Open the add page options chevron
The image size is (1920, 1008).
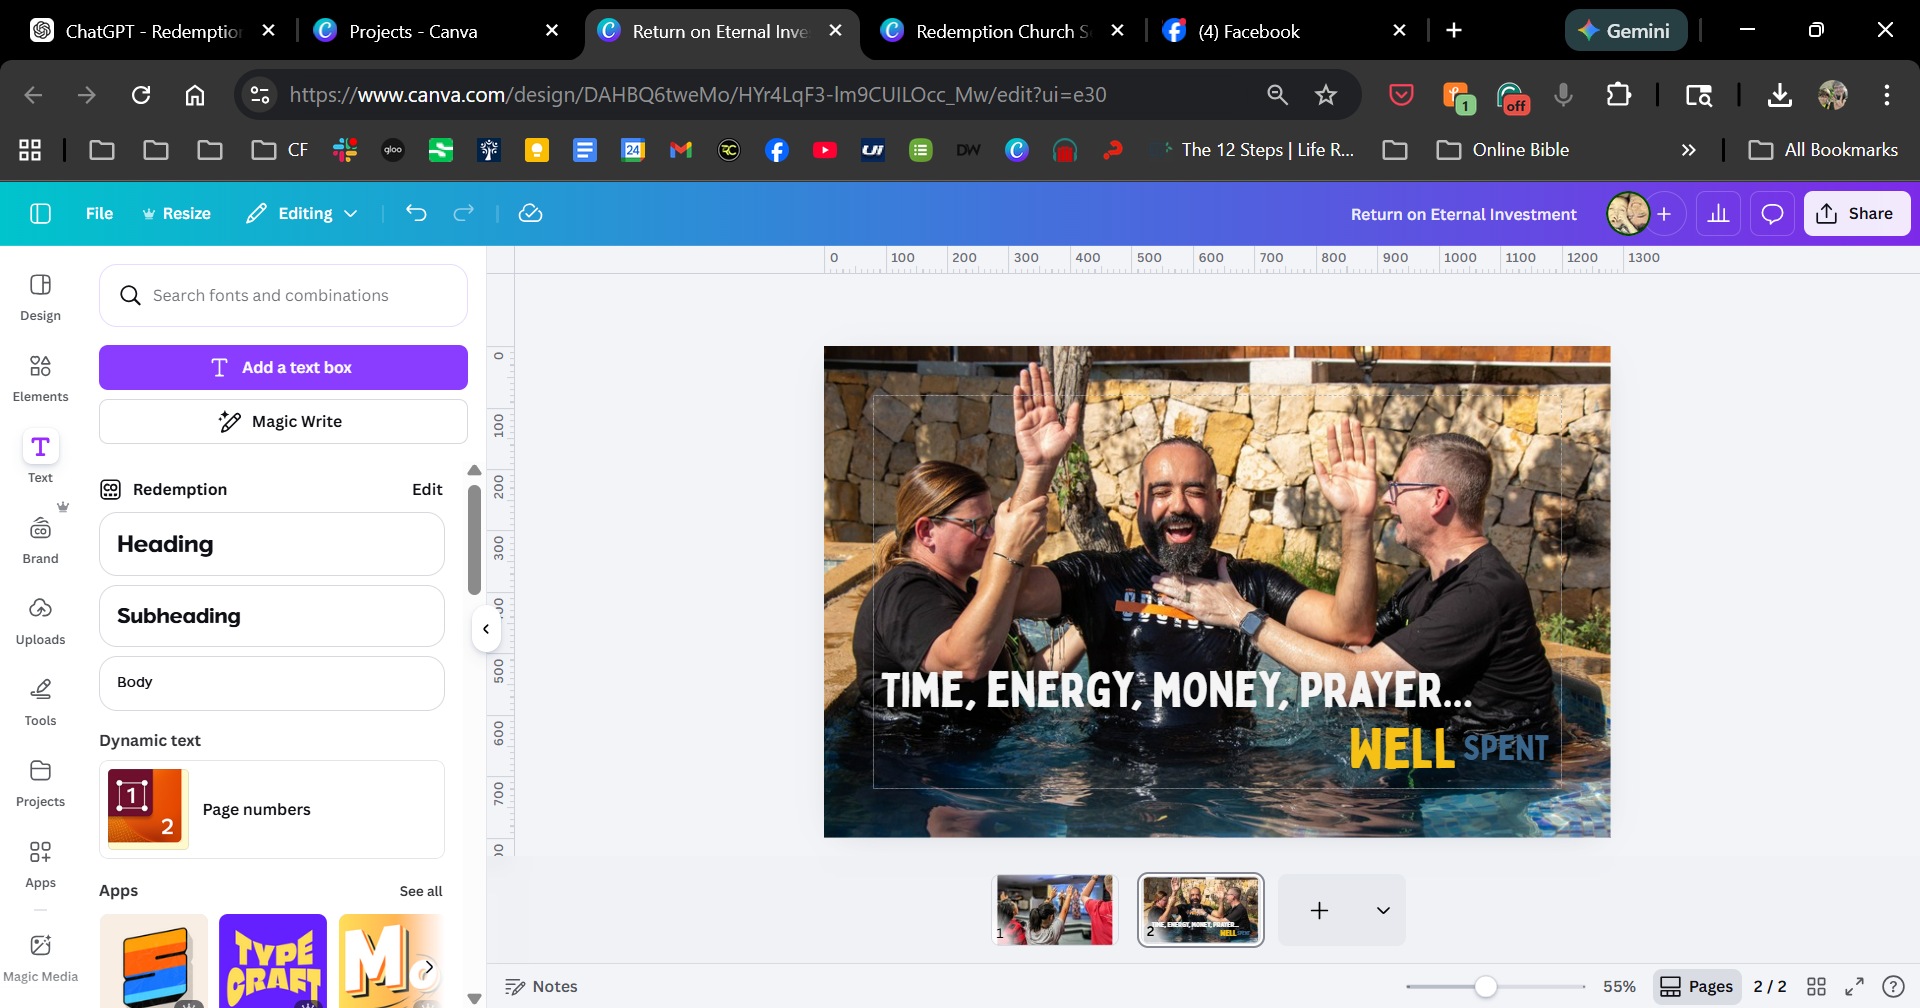(x=1383, y=910)
